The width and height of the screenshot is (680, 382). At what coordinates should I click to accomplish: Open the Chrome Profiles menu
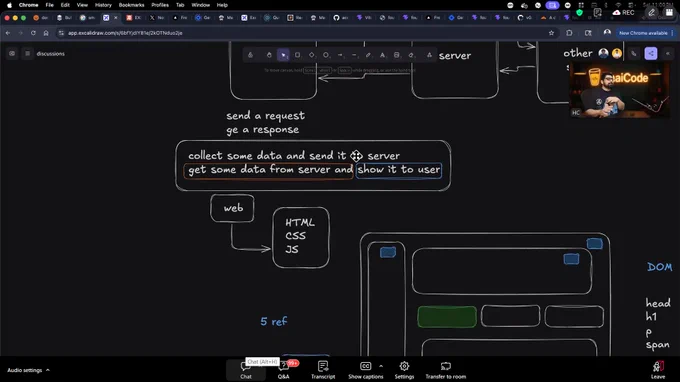[x=160, y=5]
